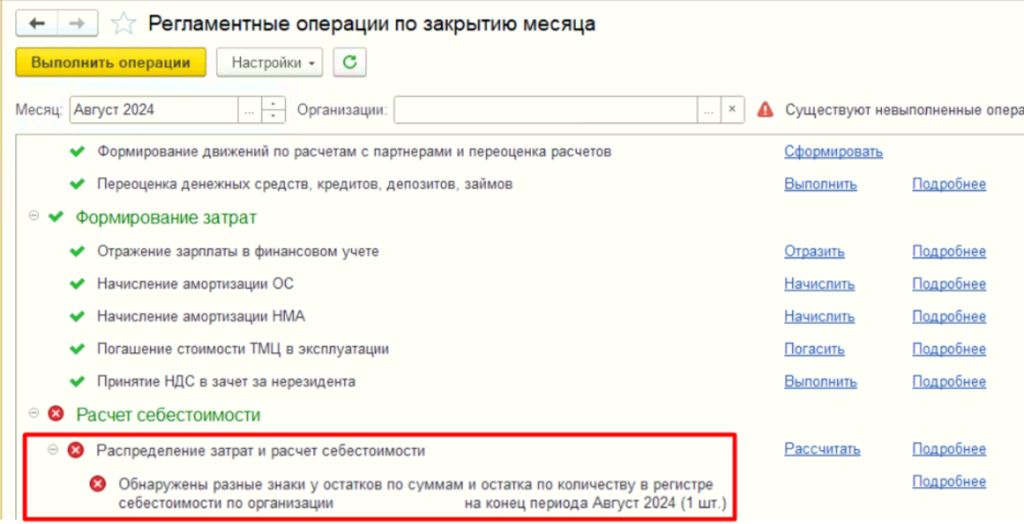Click the Рассчитать link

coord(821,450)
